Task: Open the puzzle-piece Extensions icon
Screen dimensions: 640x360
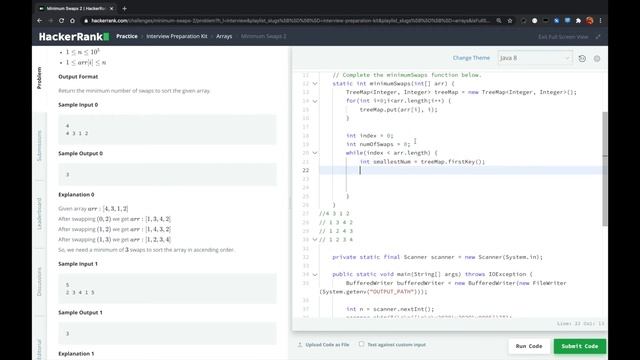Action: pos(578,20)
